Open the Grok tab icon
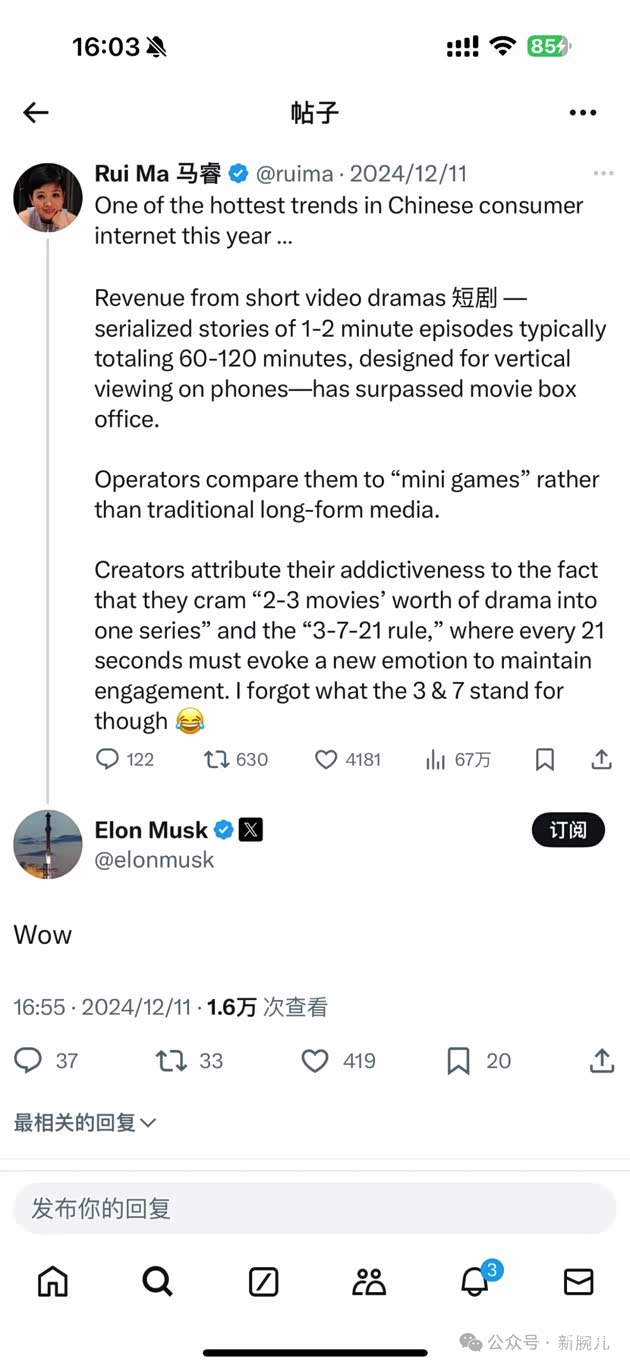 pos(263,1281)
